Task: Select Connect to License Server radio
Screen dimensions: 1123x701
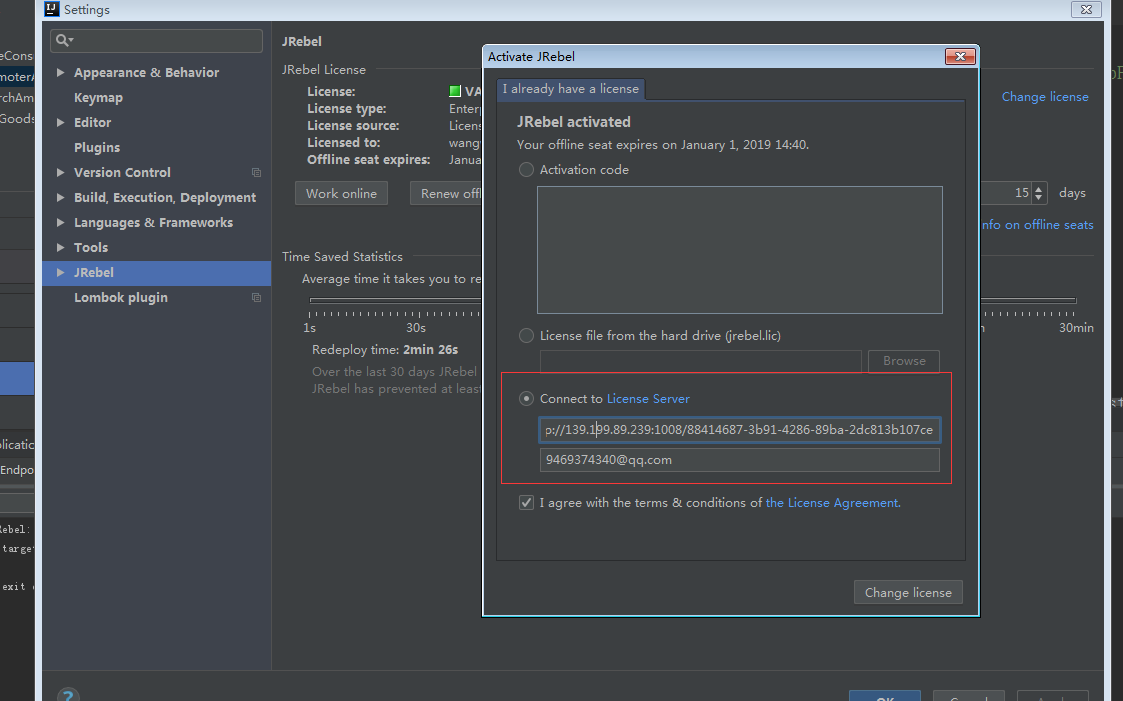Action: (526, 399)
